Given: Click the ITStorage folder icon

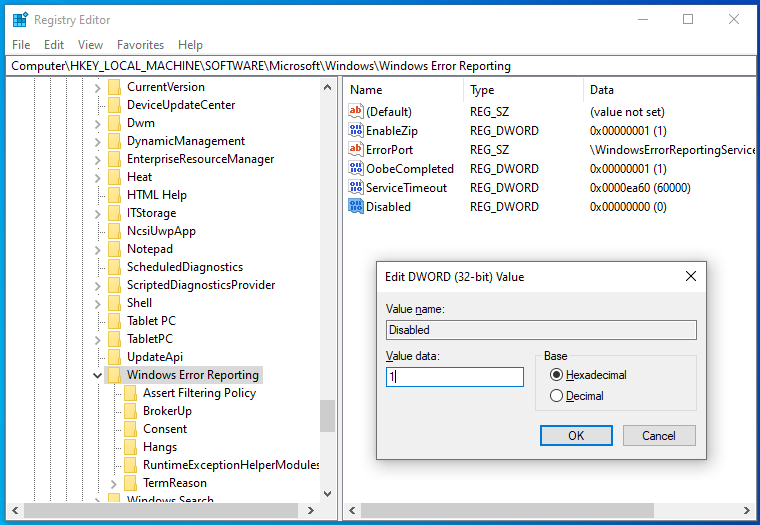Looking at the screenshot, I should pos(114,213).
